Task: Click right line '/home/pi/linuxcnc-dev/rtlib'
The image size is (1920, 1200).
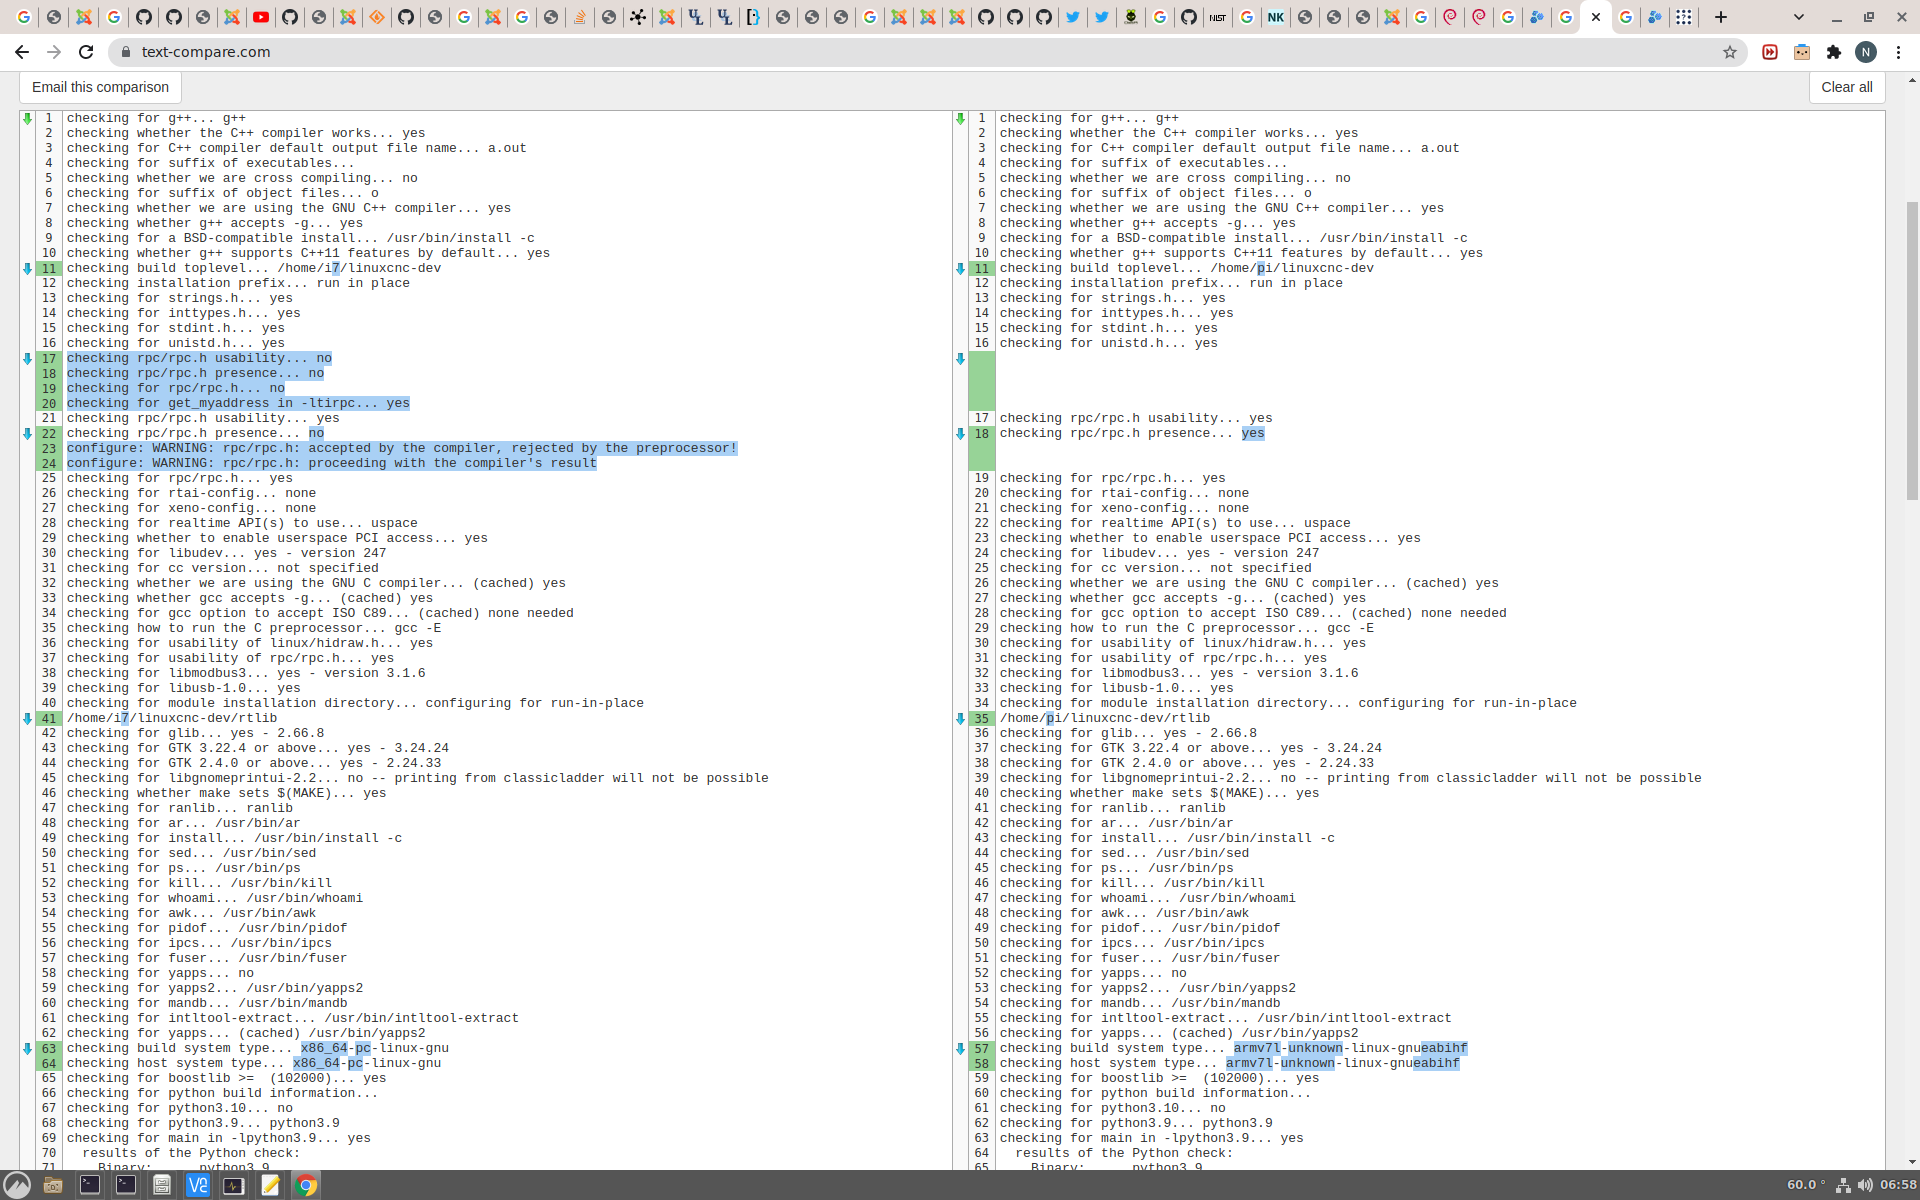Action: pyautogui.click(x=1105, y=718)
